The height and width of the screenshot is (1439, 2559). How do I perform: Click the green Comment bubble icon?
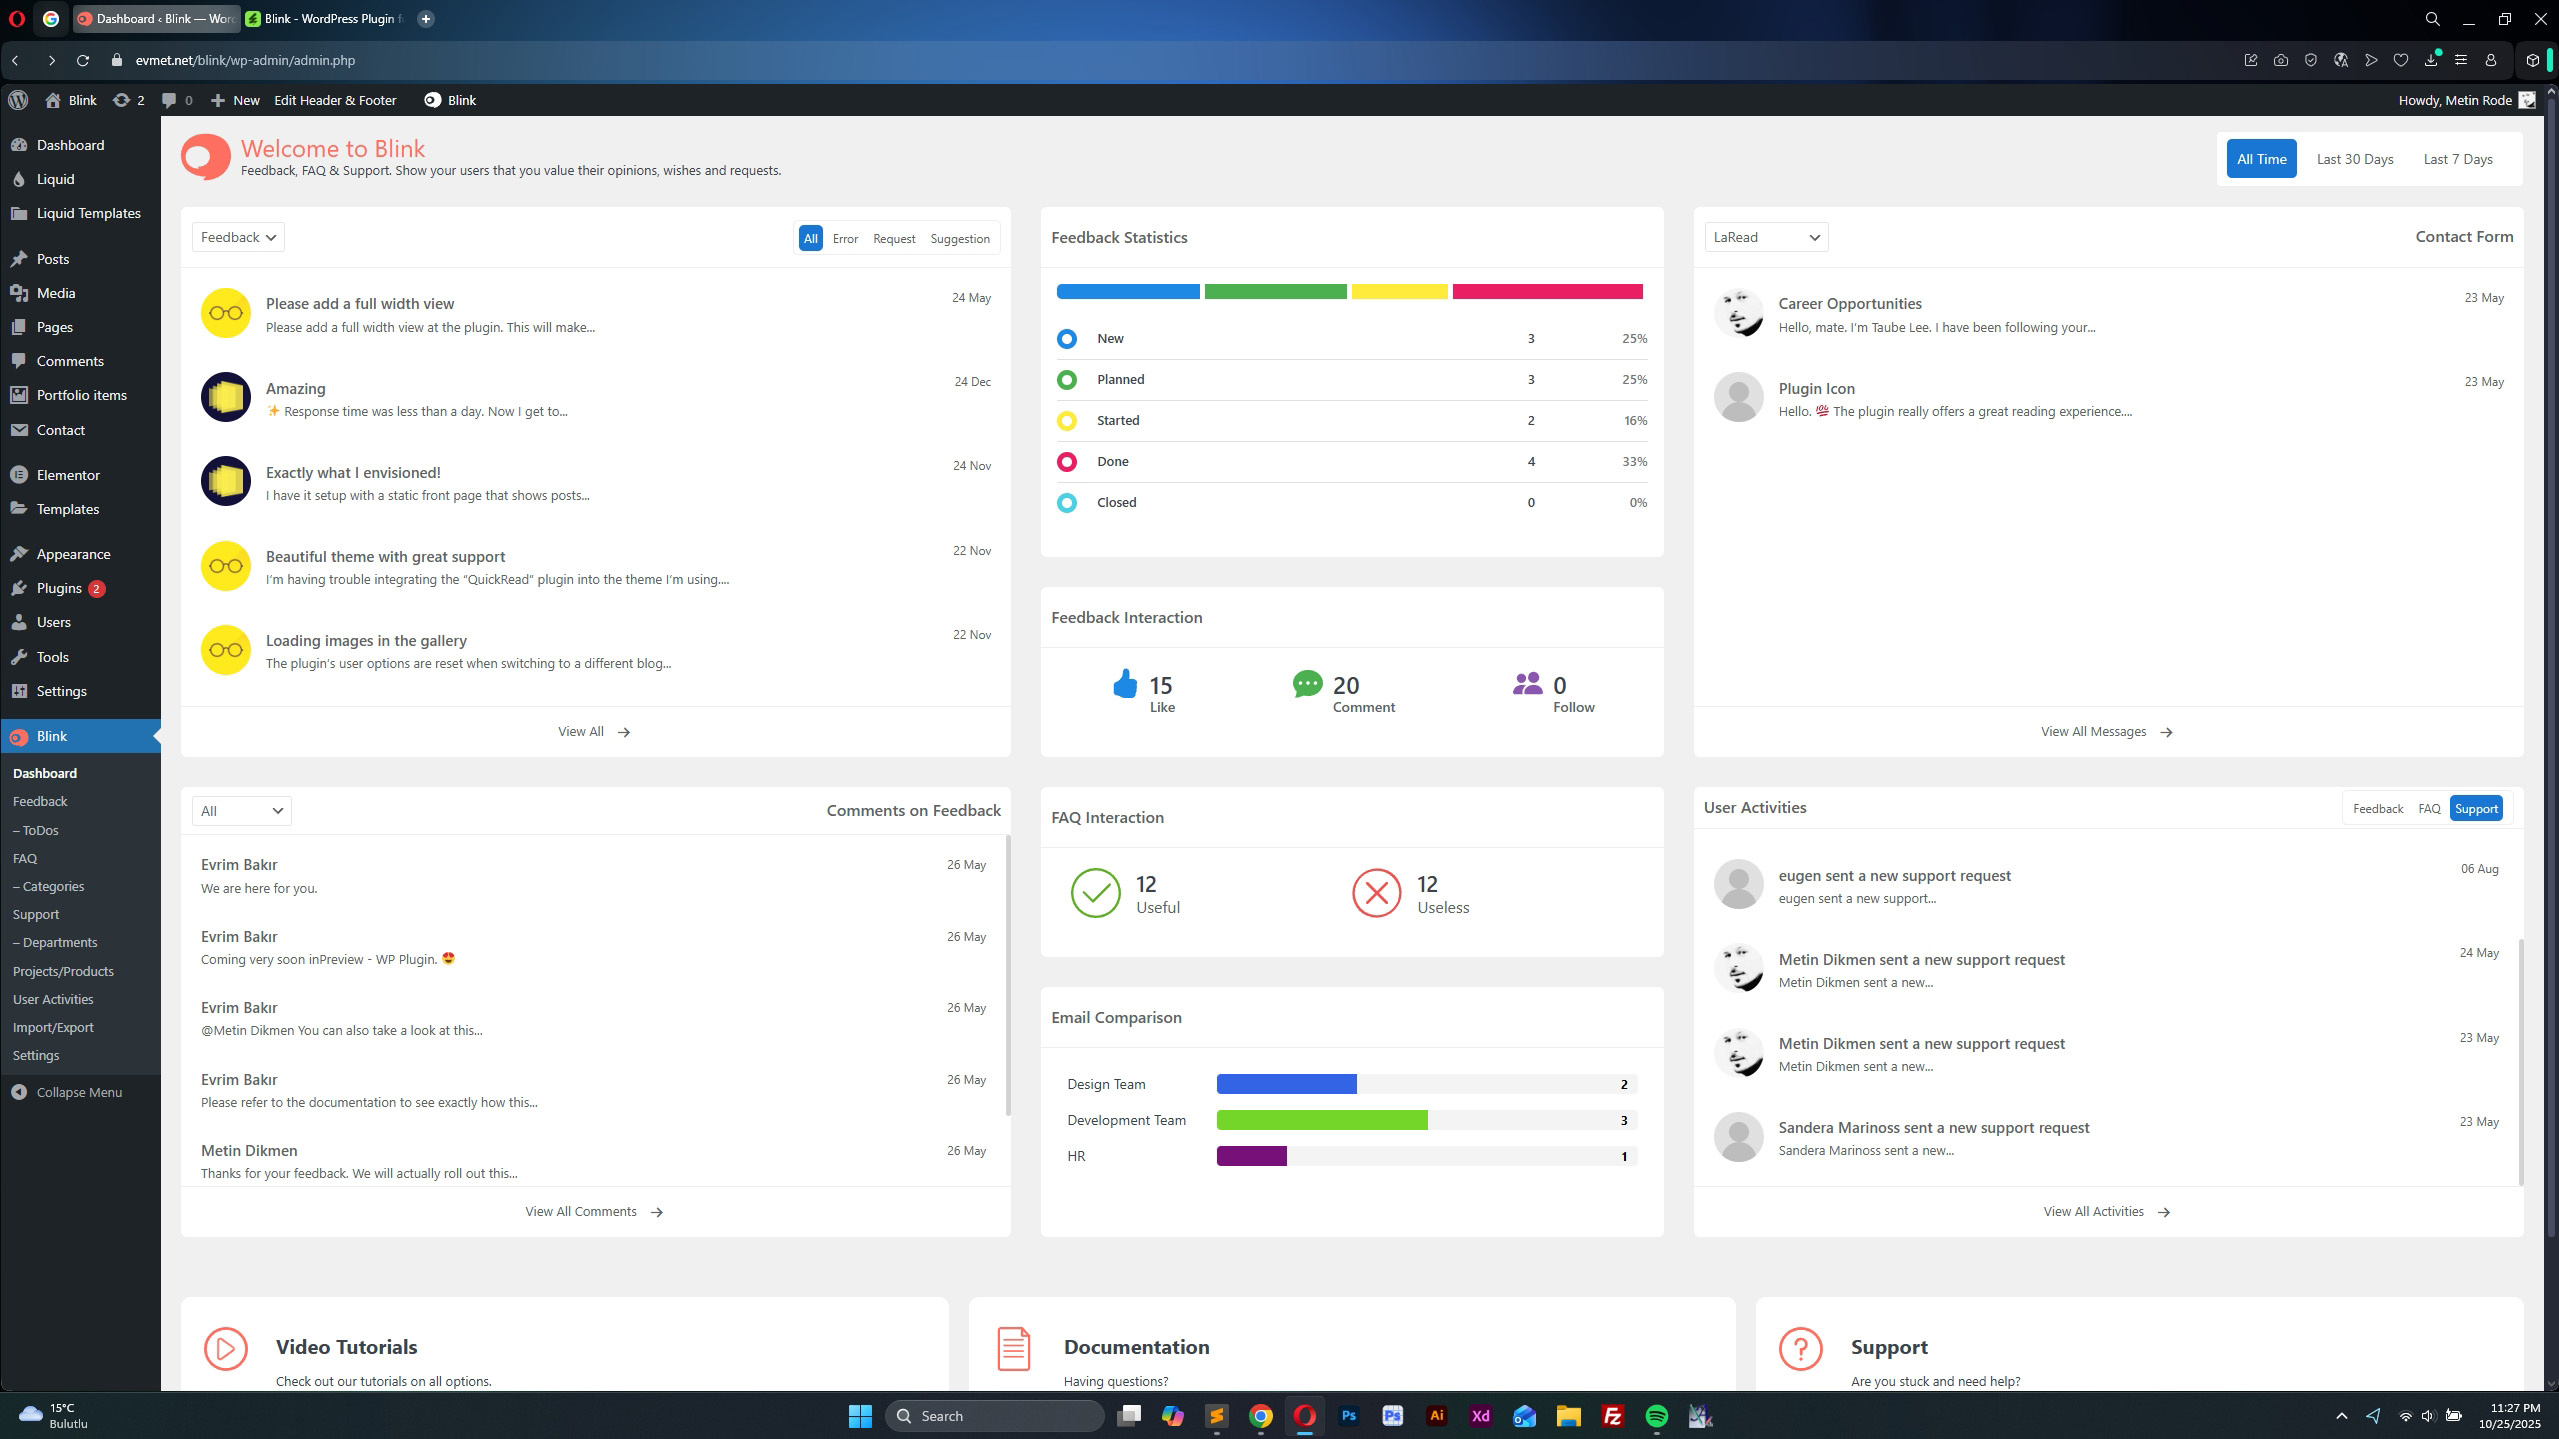click(1306, 684)
